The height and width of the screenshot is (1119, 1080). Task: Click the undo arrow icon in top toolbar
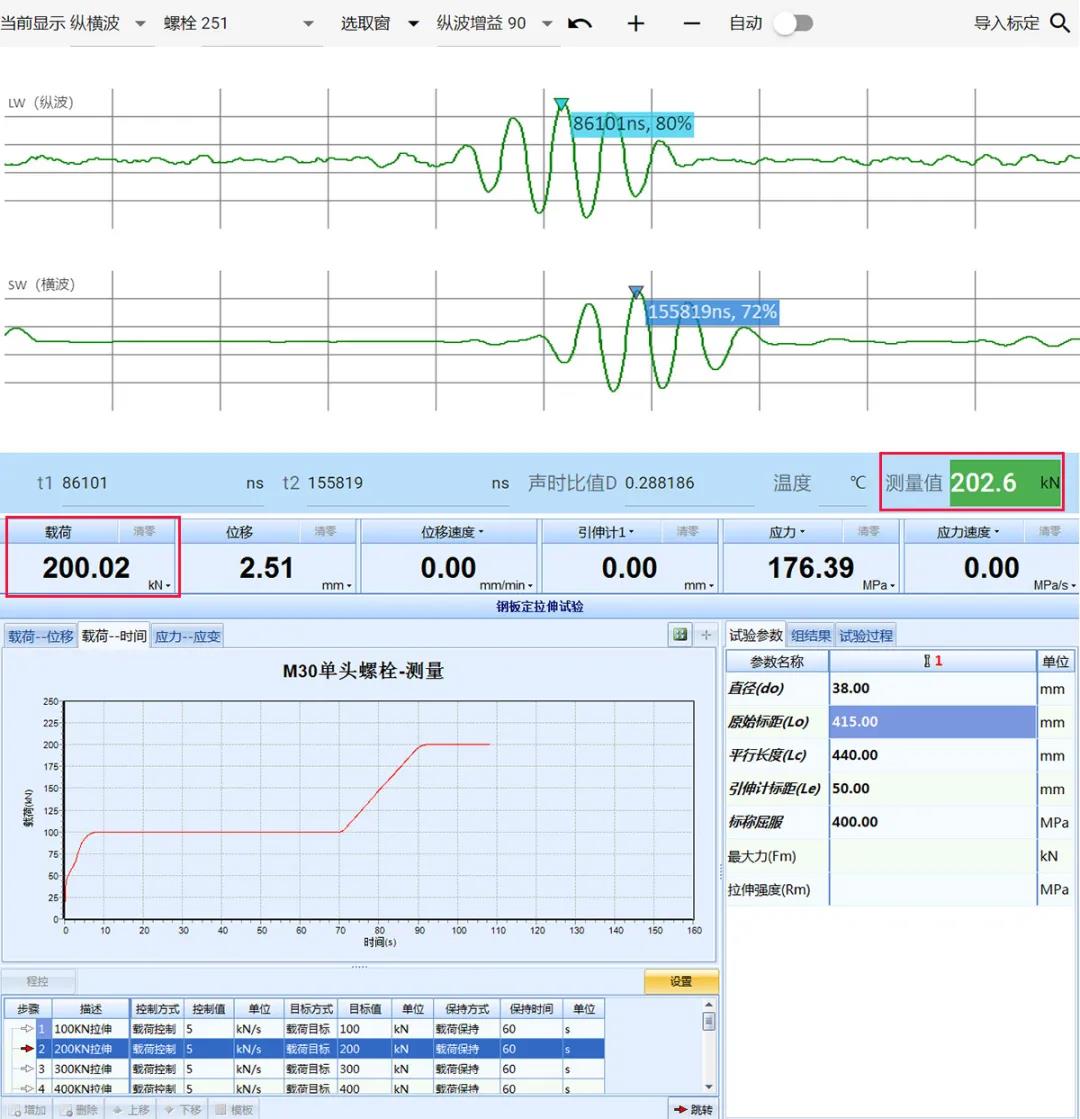click(580, 23)
